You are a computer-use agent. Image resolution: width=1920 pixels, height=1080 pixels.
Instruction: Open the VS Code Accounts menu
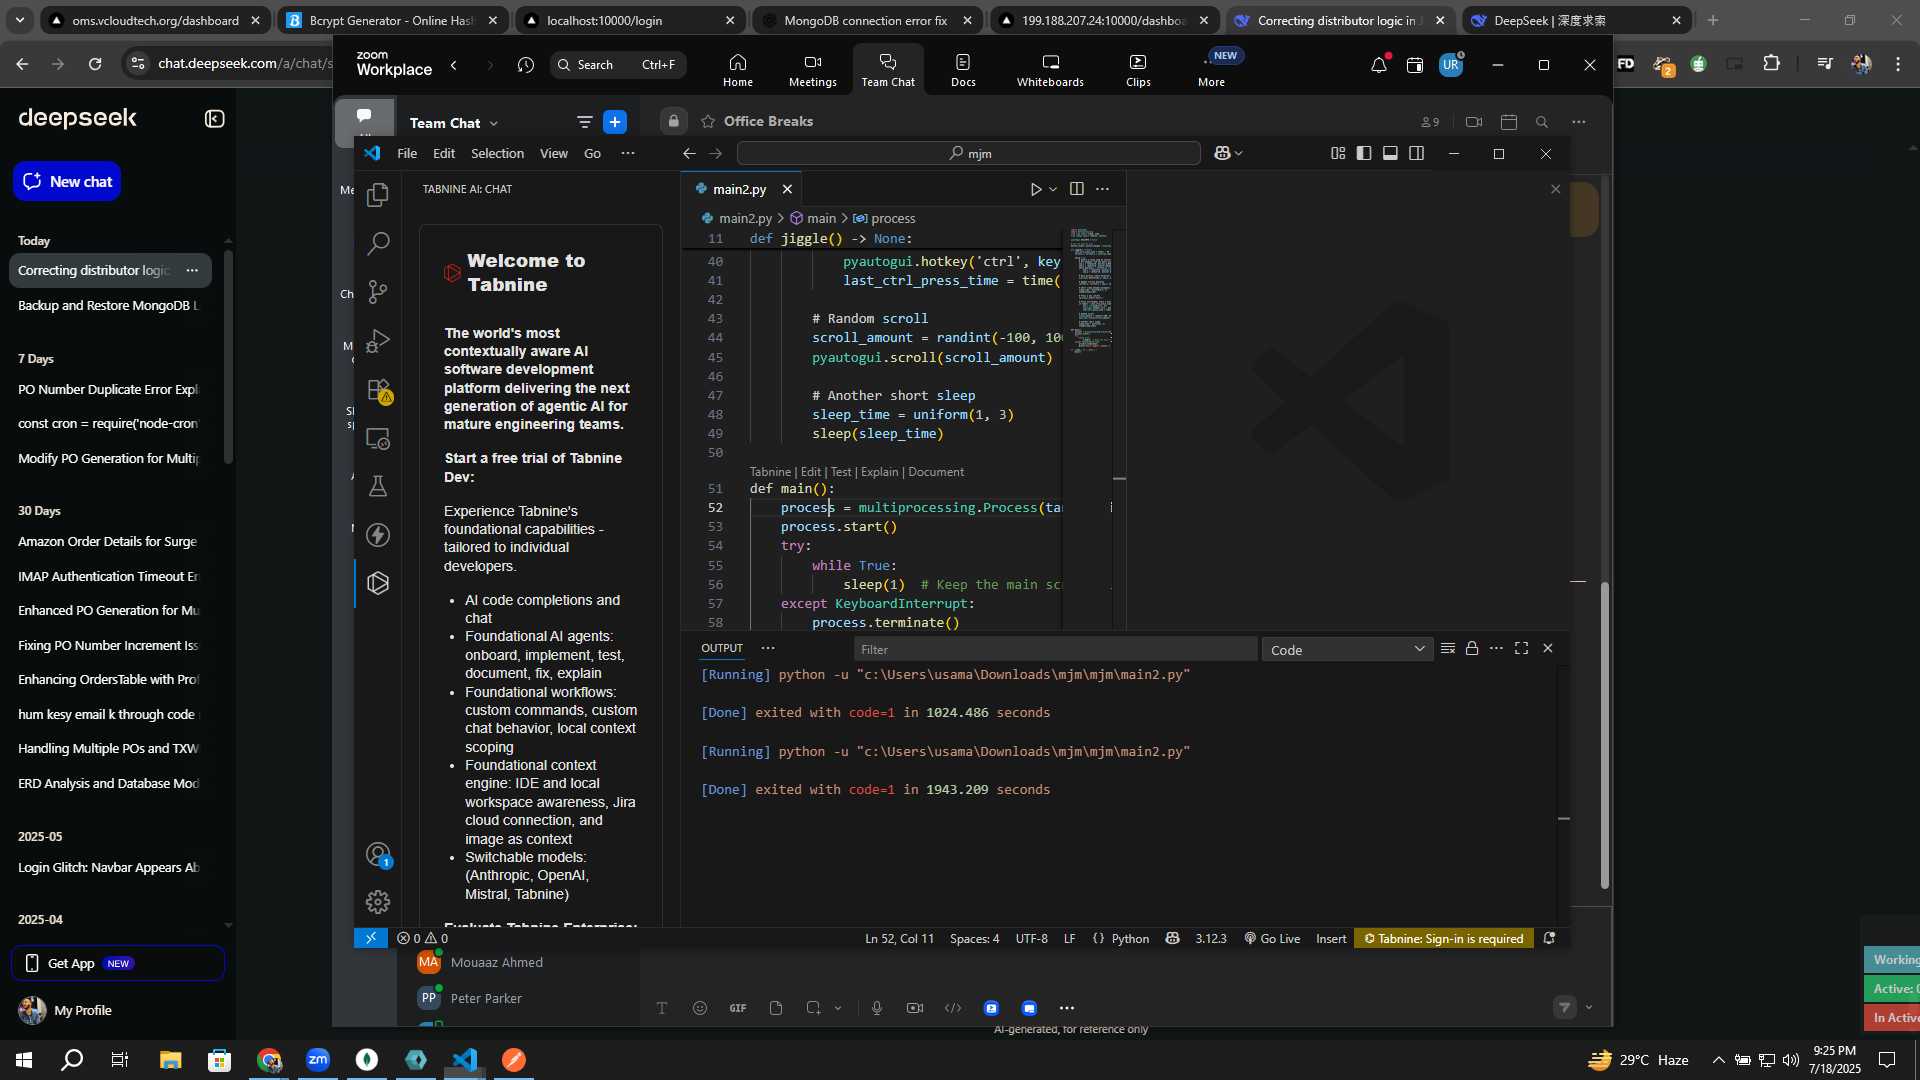click(378, 855)
